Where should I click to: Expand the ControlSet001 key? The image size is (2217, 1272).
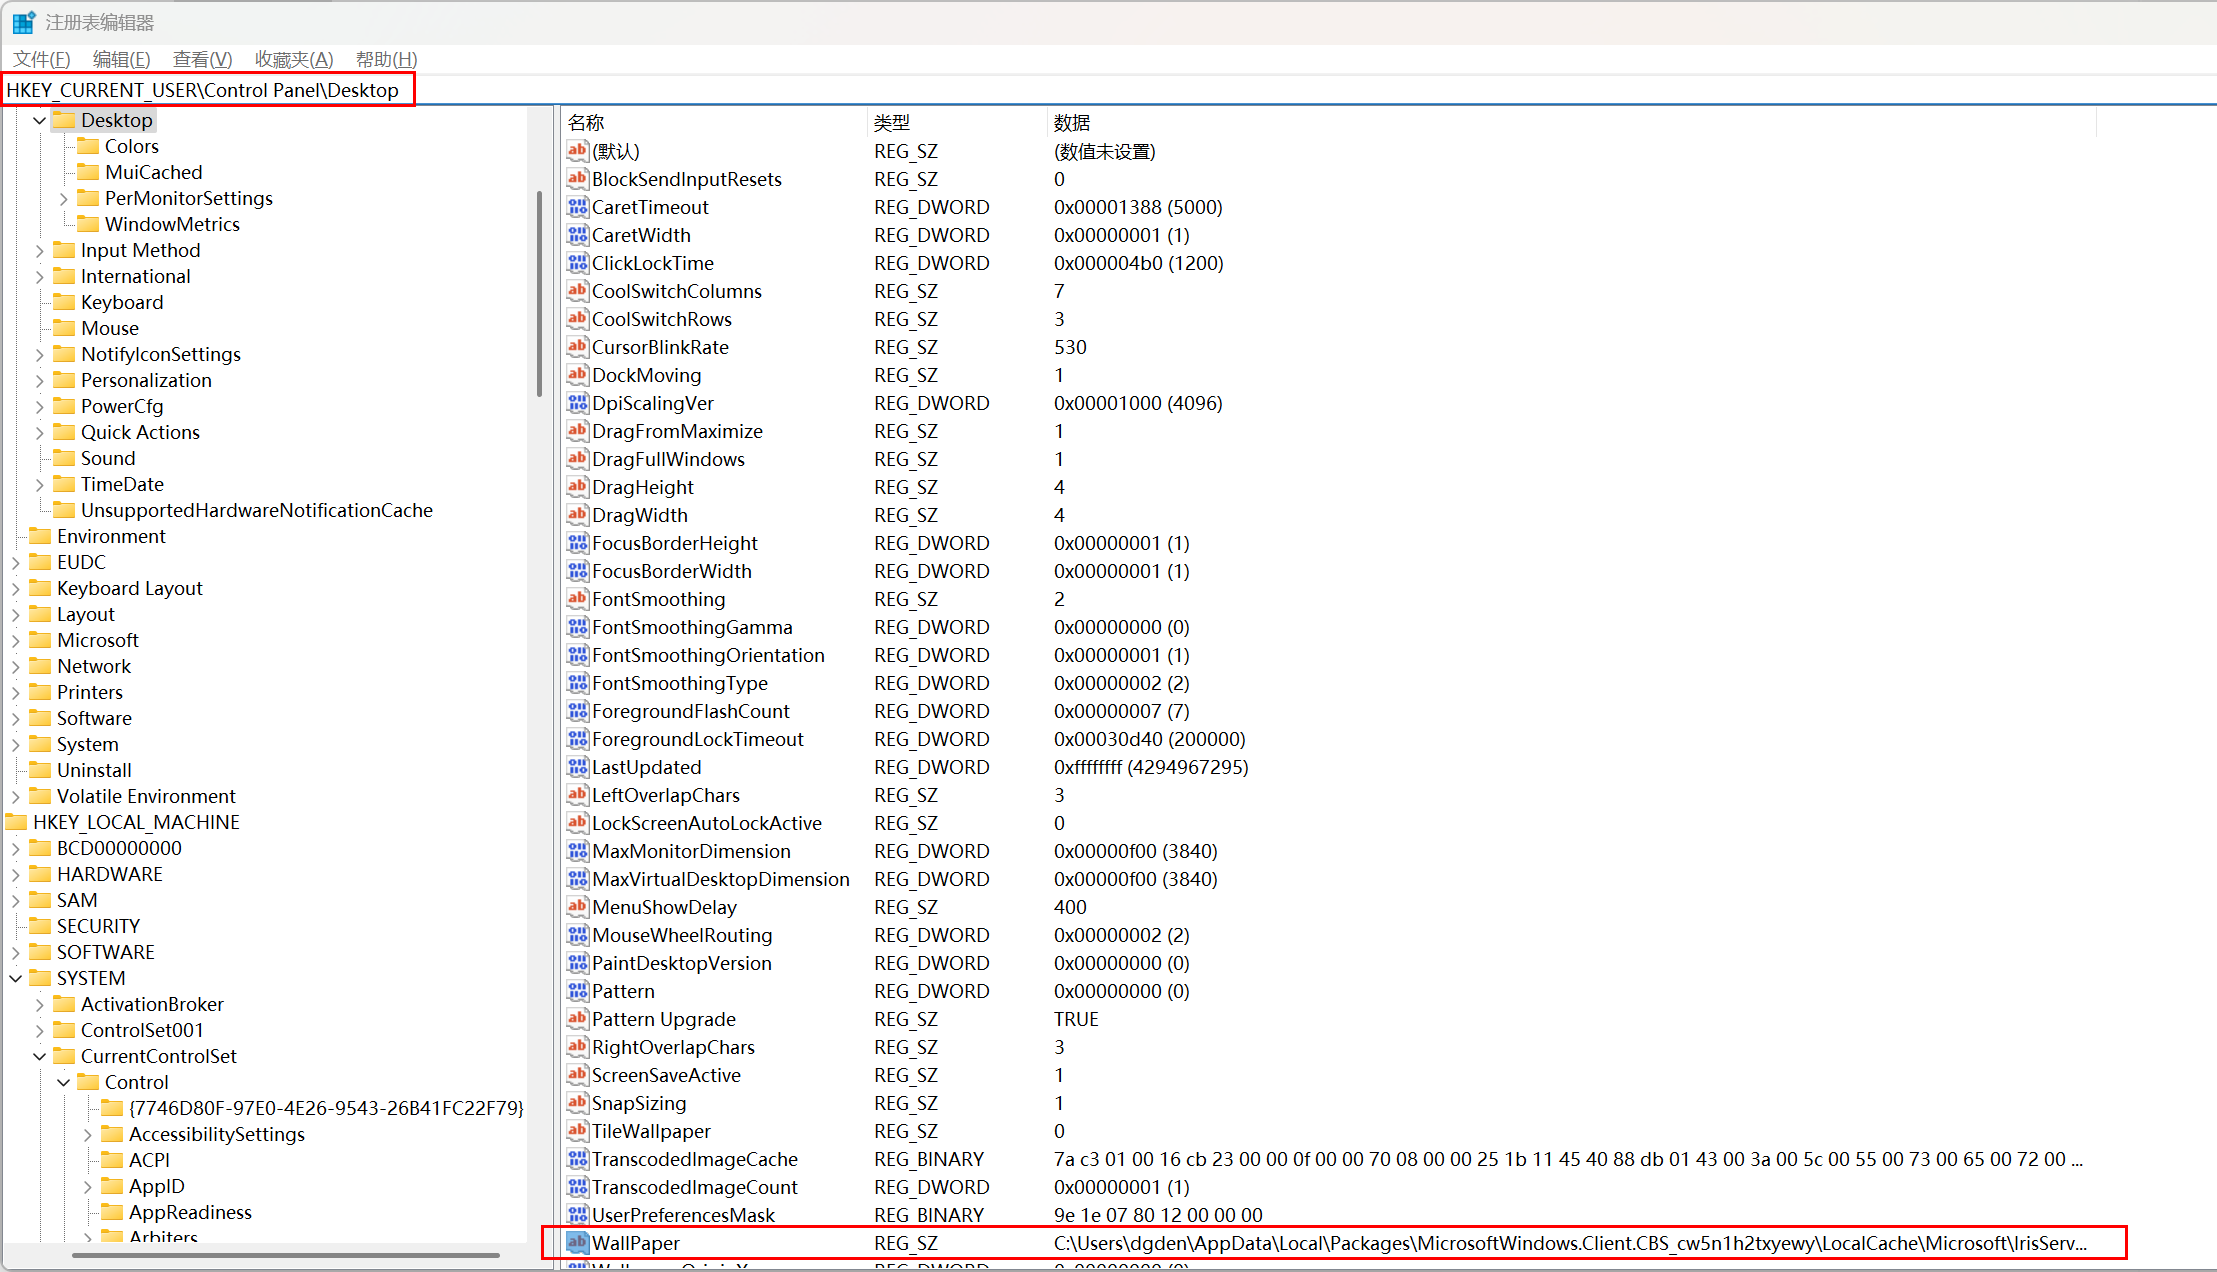40,1030
